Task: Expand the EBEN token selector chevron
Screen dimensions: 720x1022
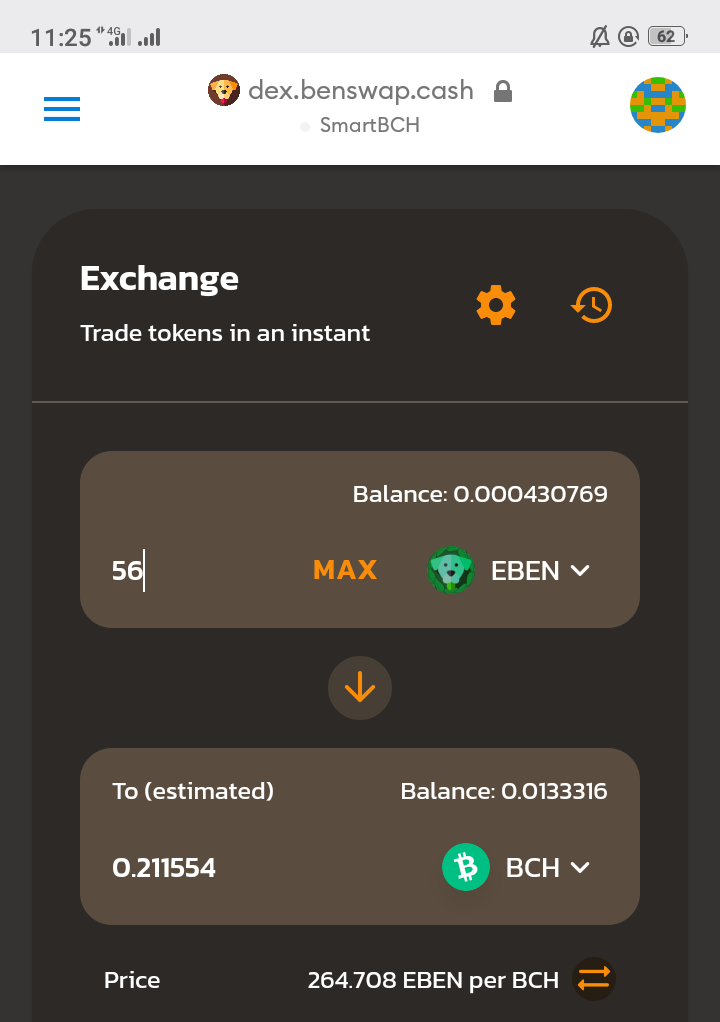Action: [x=580, y=571]
